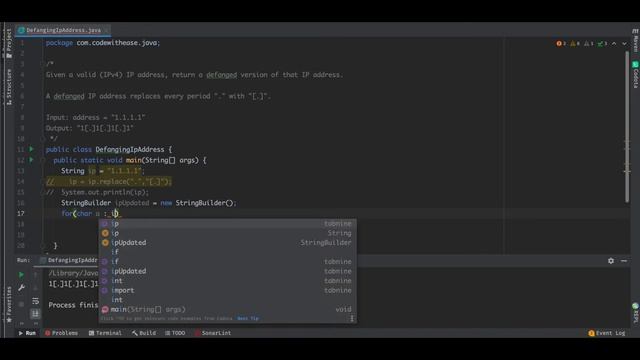Click the editor vertical scrollbar
The height and width of the screenshot is (360, 640).
point(627,127)
